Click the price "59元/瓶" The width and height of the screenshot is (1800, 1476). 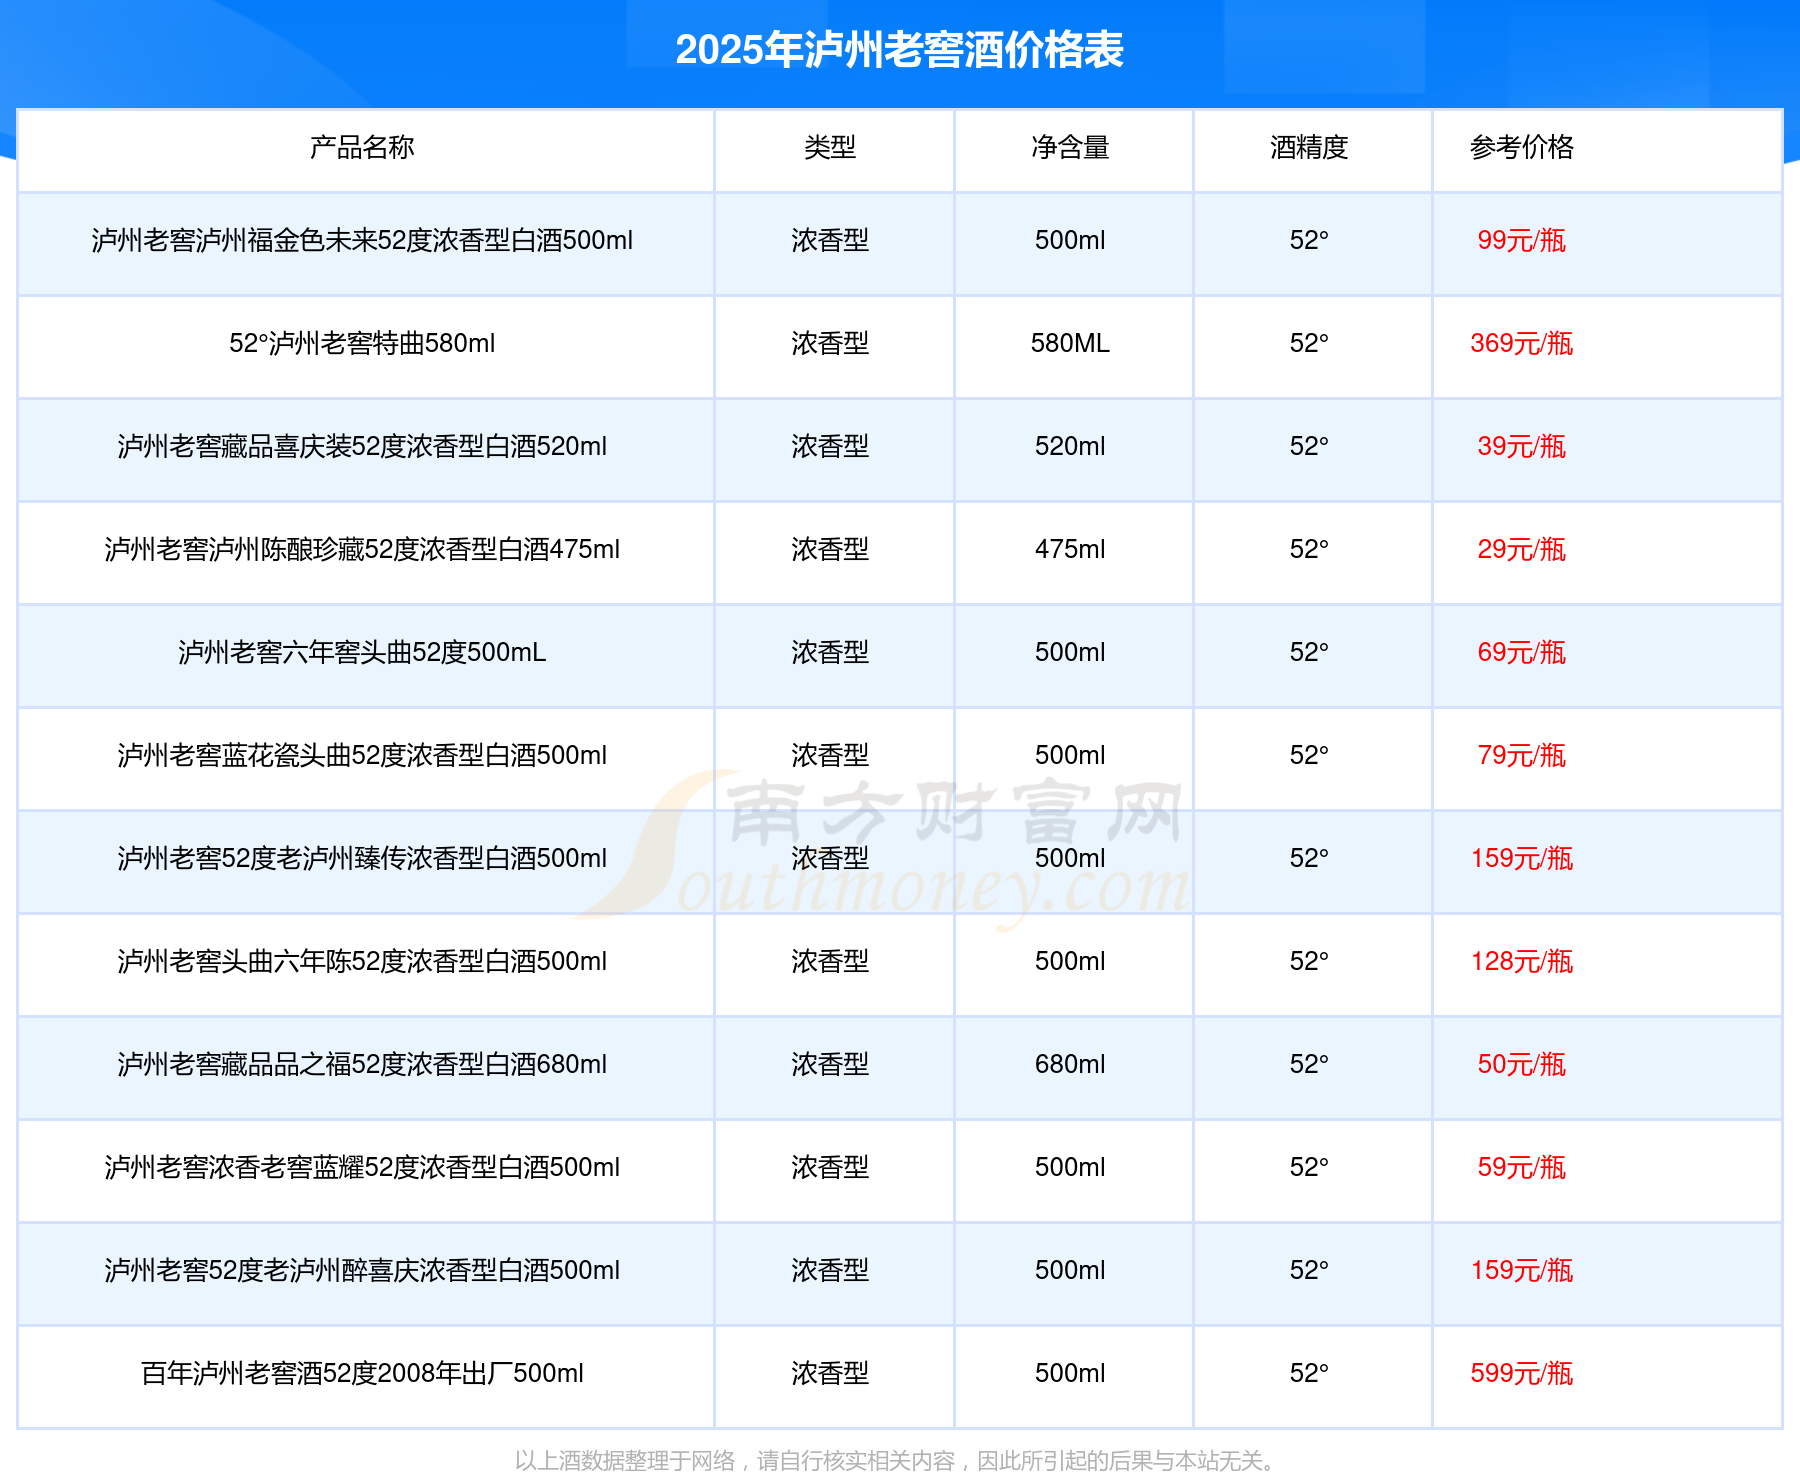click(1521, 1168)
